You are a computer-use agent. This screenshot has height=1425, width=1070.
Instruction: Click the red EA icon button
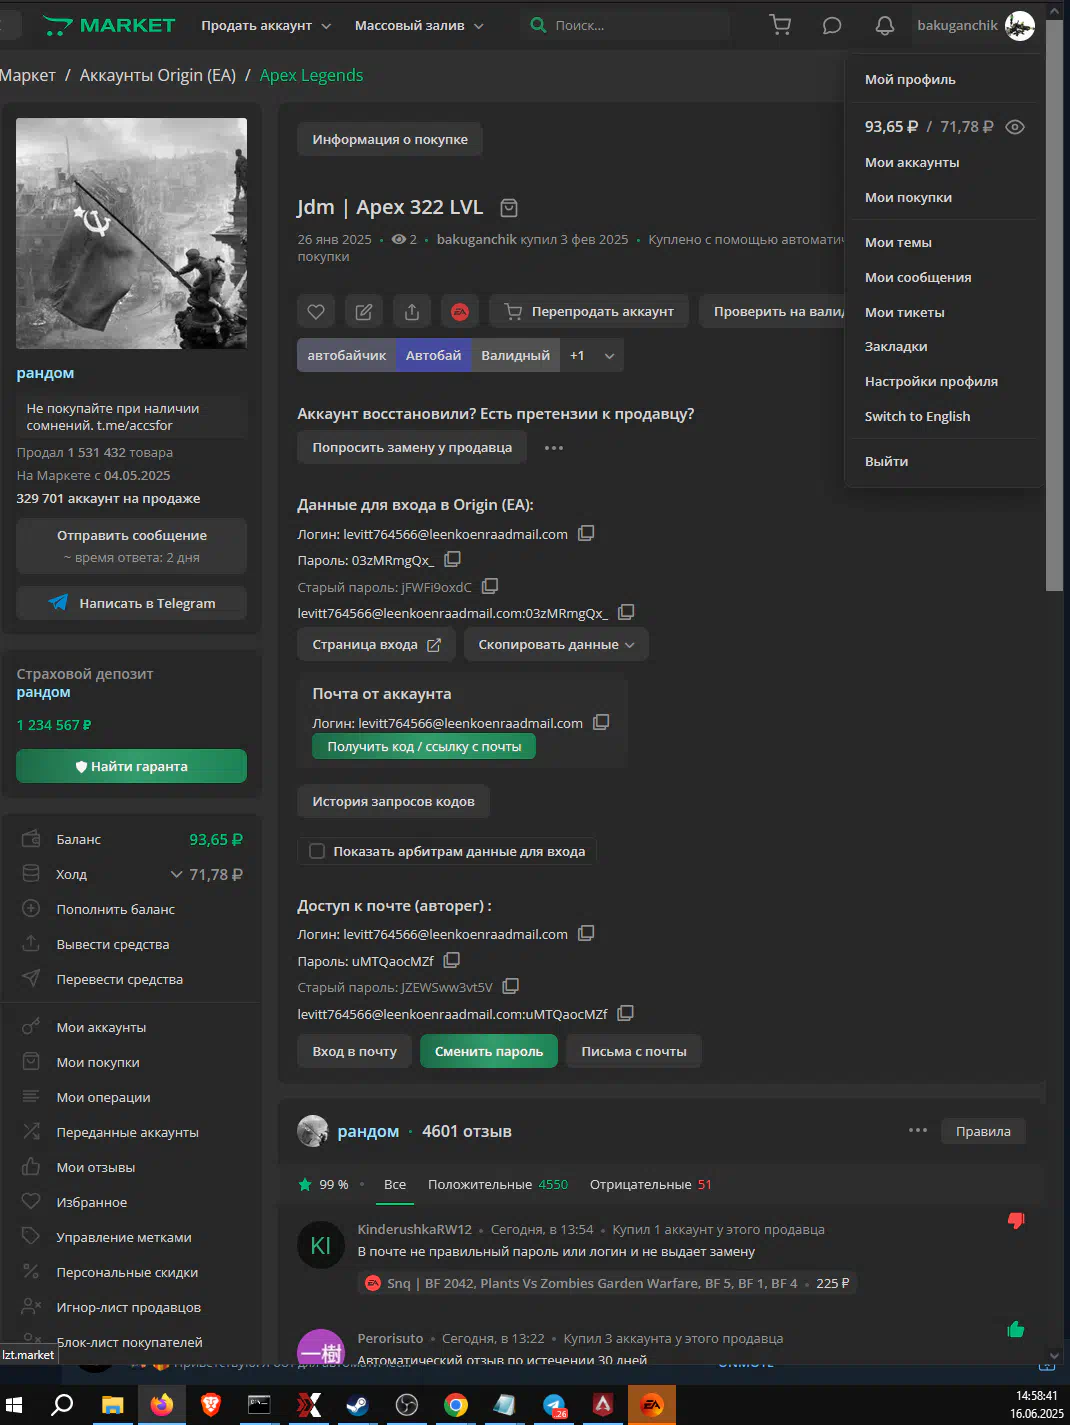pyautogui.click(x=460, y=311)
